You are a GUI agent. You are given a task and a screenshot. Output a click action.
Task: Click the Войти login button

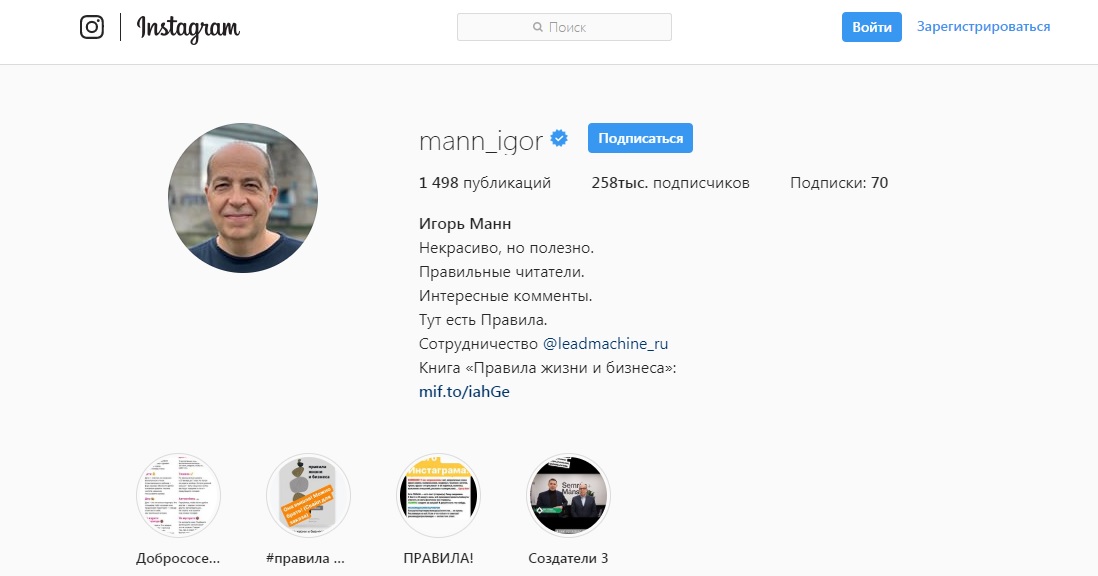[872, 27]
